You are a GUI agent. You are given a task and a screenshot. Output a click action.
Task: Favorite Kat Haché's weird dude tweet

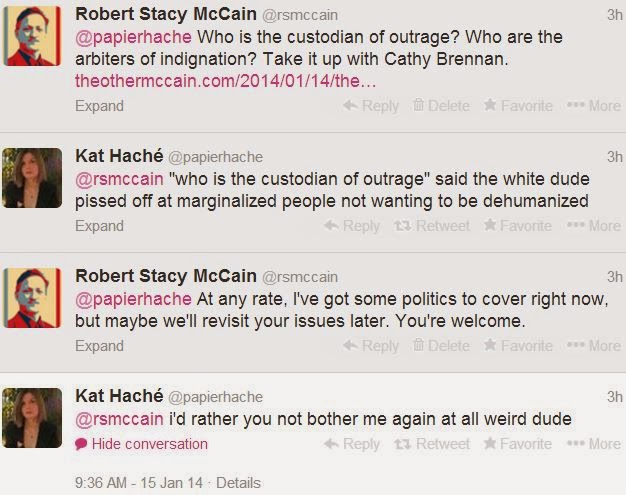pos(518,444)
